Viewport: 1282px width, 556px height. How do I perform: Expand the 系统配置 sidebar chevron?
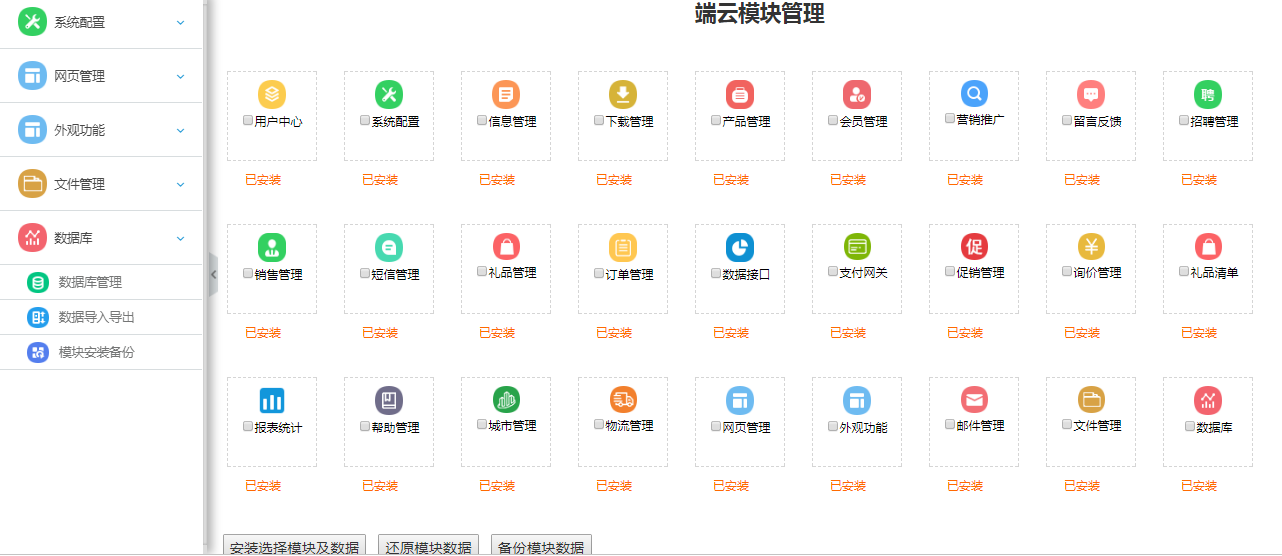pos(181,22)
